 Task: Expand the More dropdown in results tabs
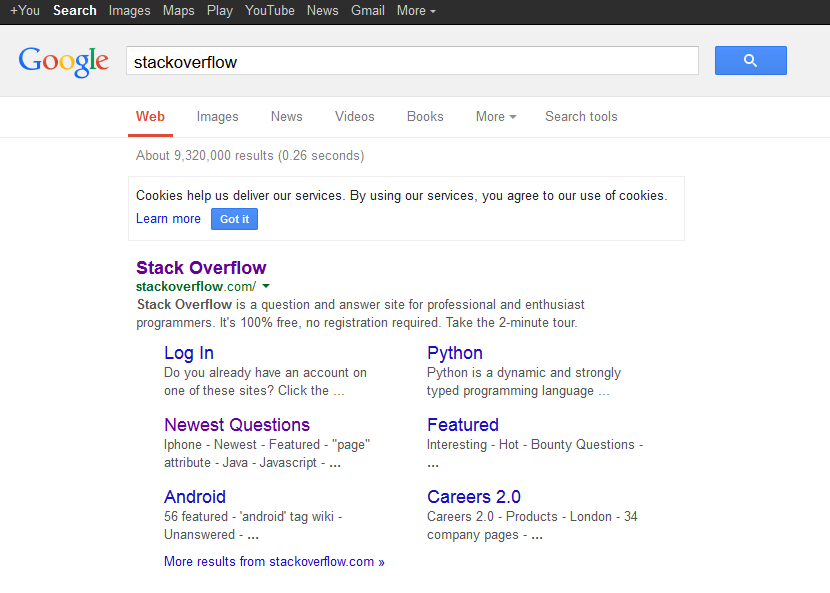click(496, 116)
